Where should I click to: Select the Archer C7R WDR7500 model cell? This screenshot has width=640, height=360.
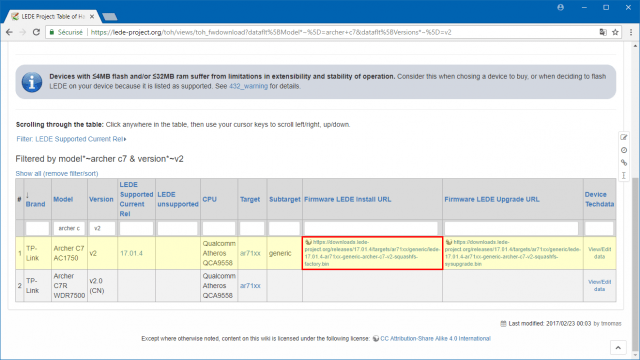coord(69,286)
